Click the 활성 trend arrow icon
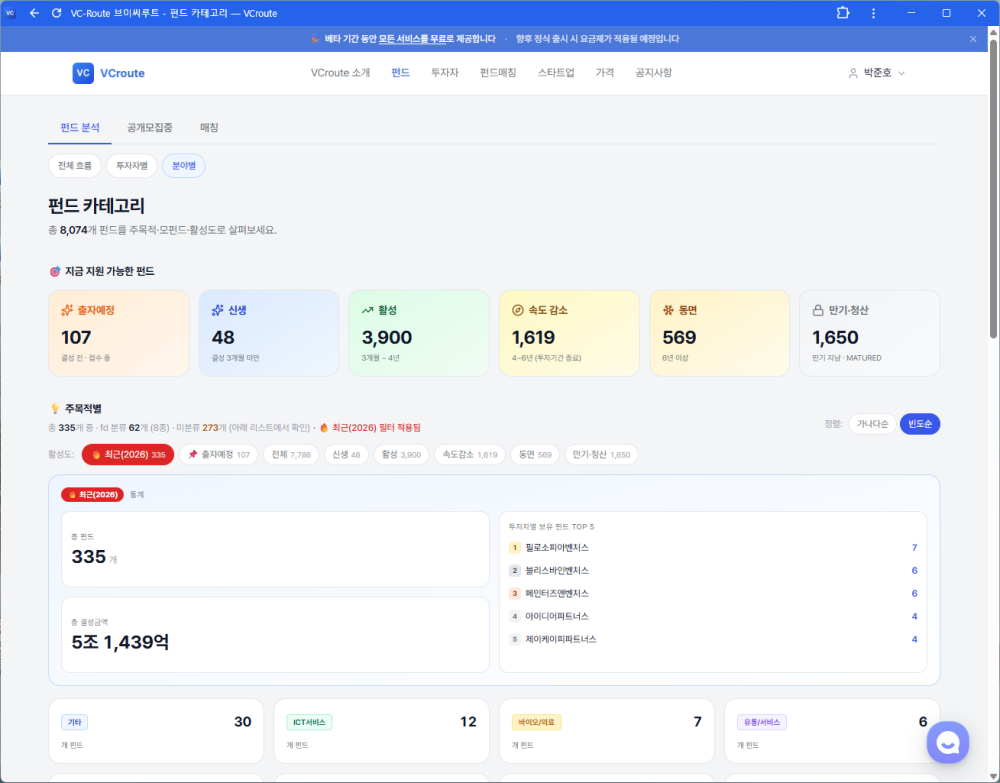Viewport: 1000px width, 783px height. (x=367, y=311)
